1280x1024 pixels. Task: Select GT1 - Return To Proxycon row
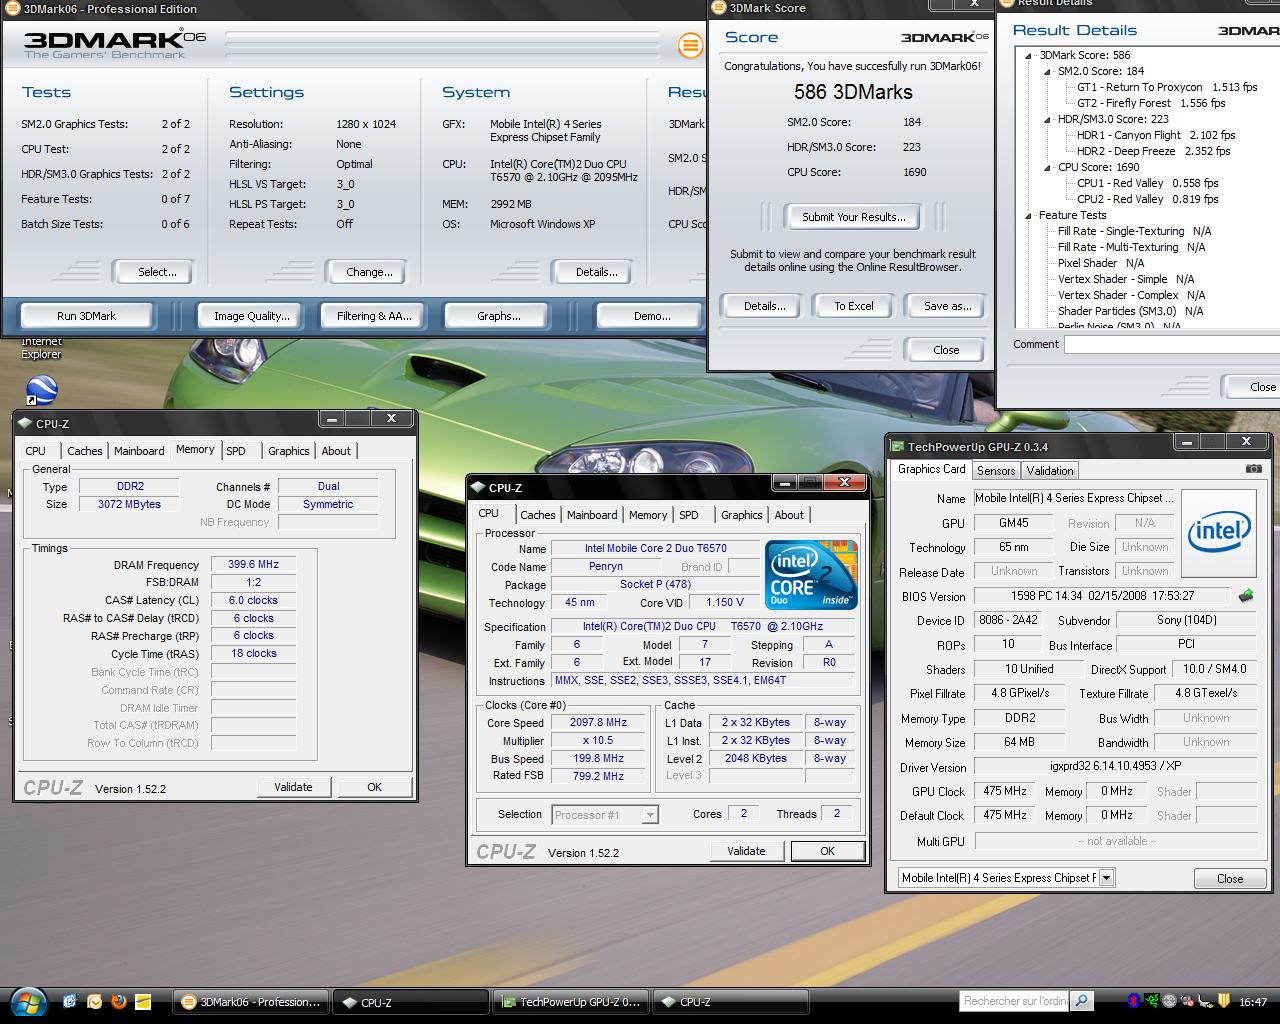pos(1167,87)
